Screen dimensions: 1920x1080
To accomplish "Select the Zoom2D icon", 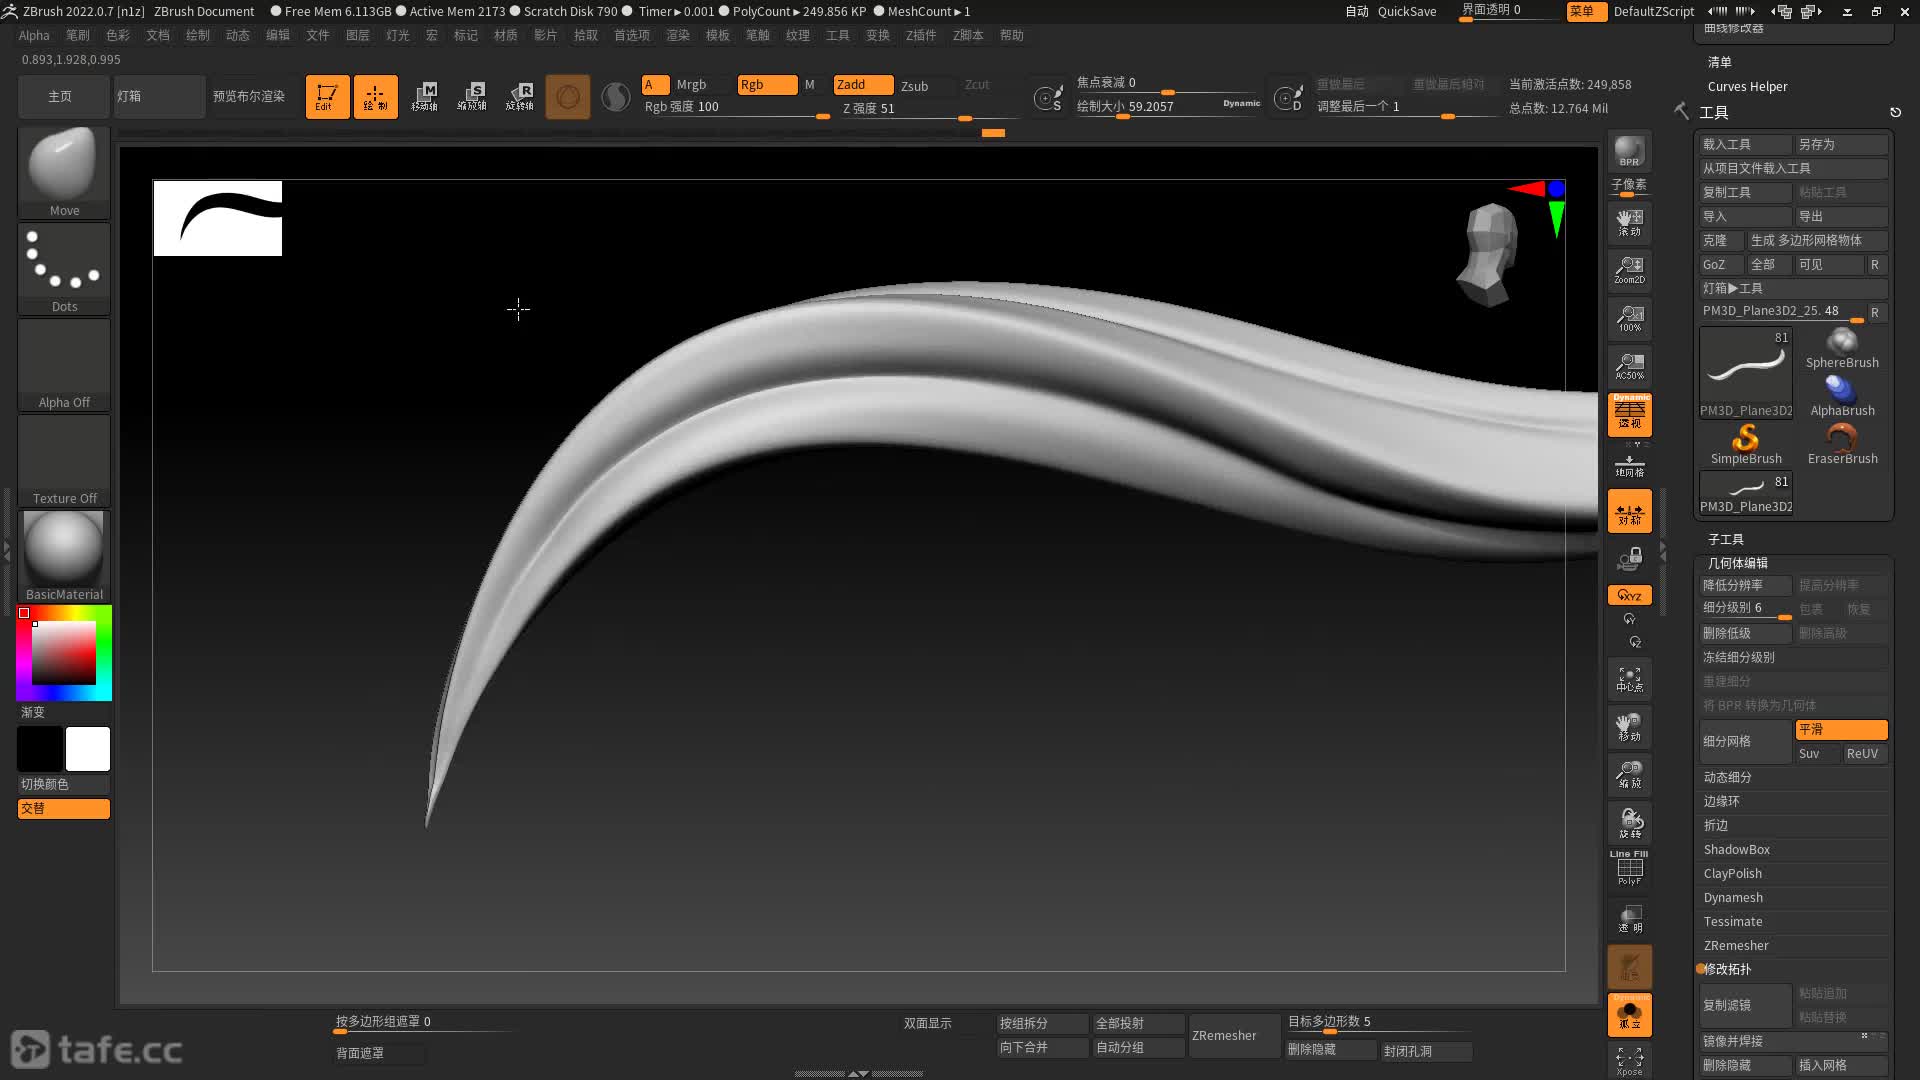I will click(1629, 269).
